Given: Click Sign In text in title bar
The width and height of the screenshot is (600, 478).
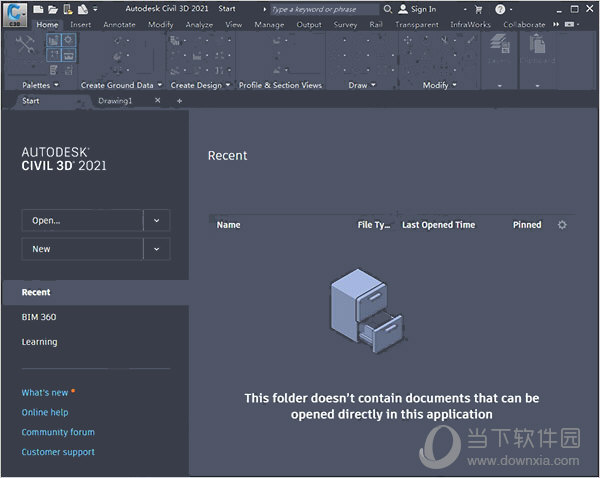Looking at the screenshot, I should coord(424,9).
